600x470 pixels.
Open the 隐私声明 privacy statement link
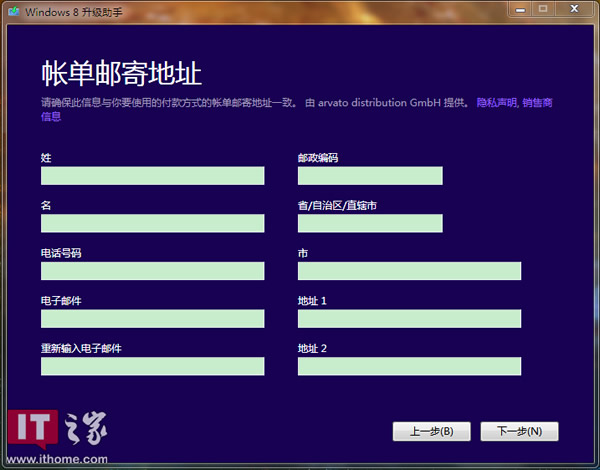pyautogui.click(x=496, y=103)
